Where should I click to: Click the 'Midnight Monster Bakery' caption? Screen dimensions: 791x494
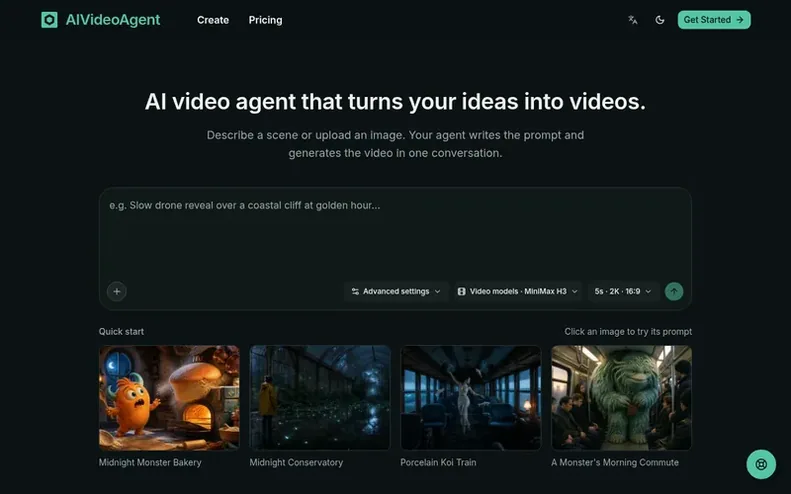click(x=150, y=462)
